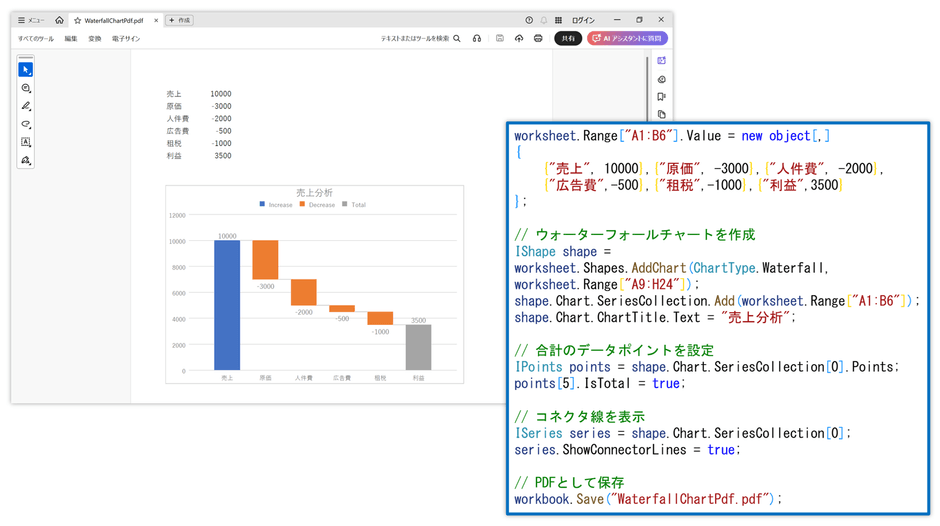Click the blue Increase legend swatch

[x=262, y=205]
